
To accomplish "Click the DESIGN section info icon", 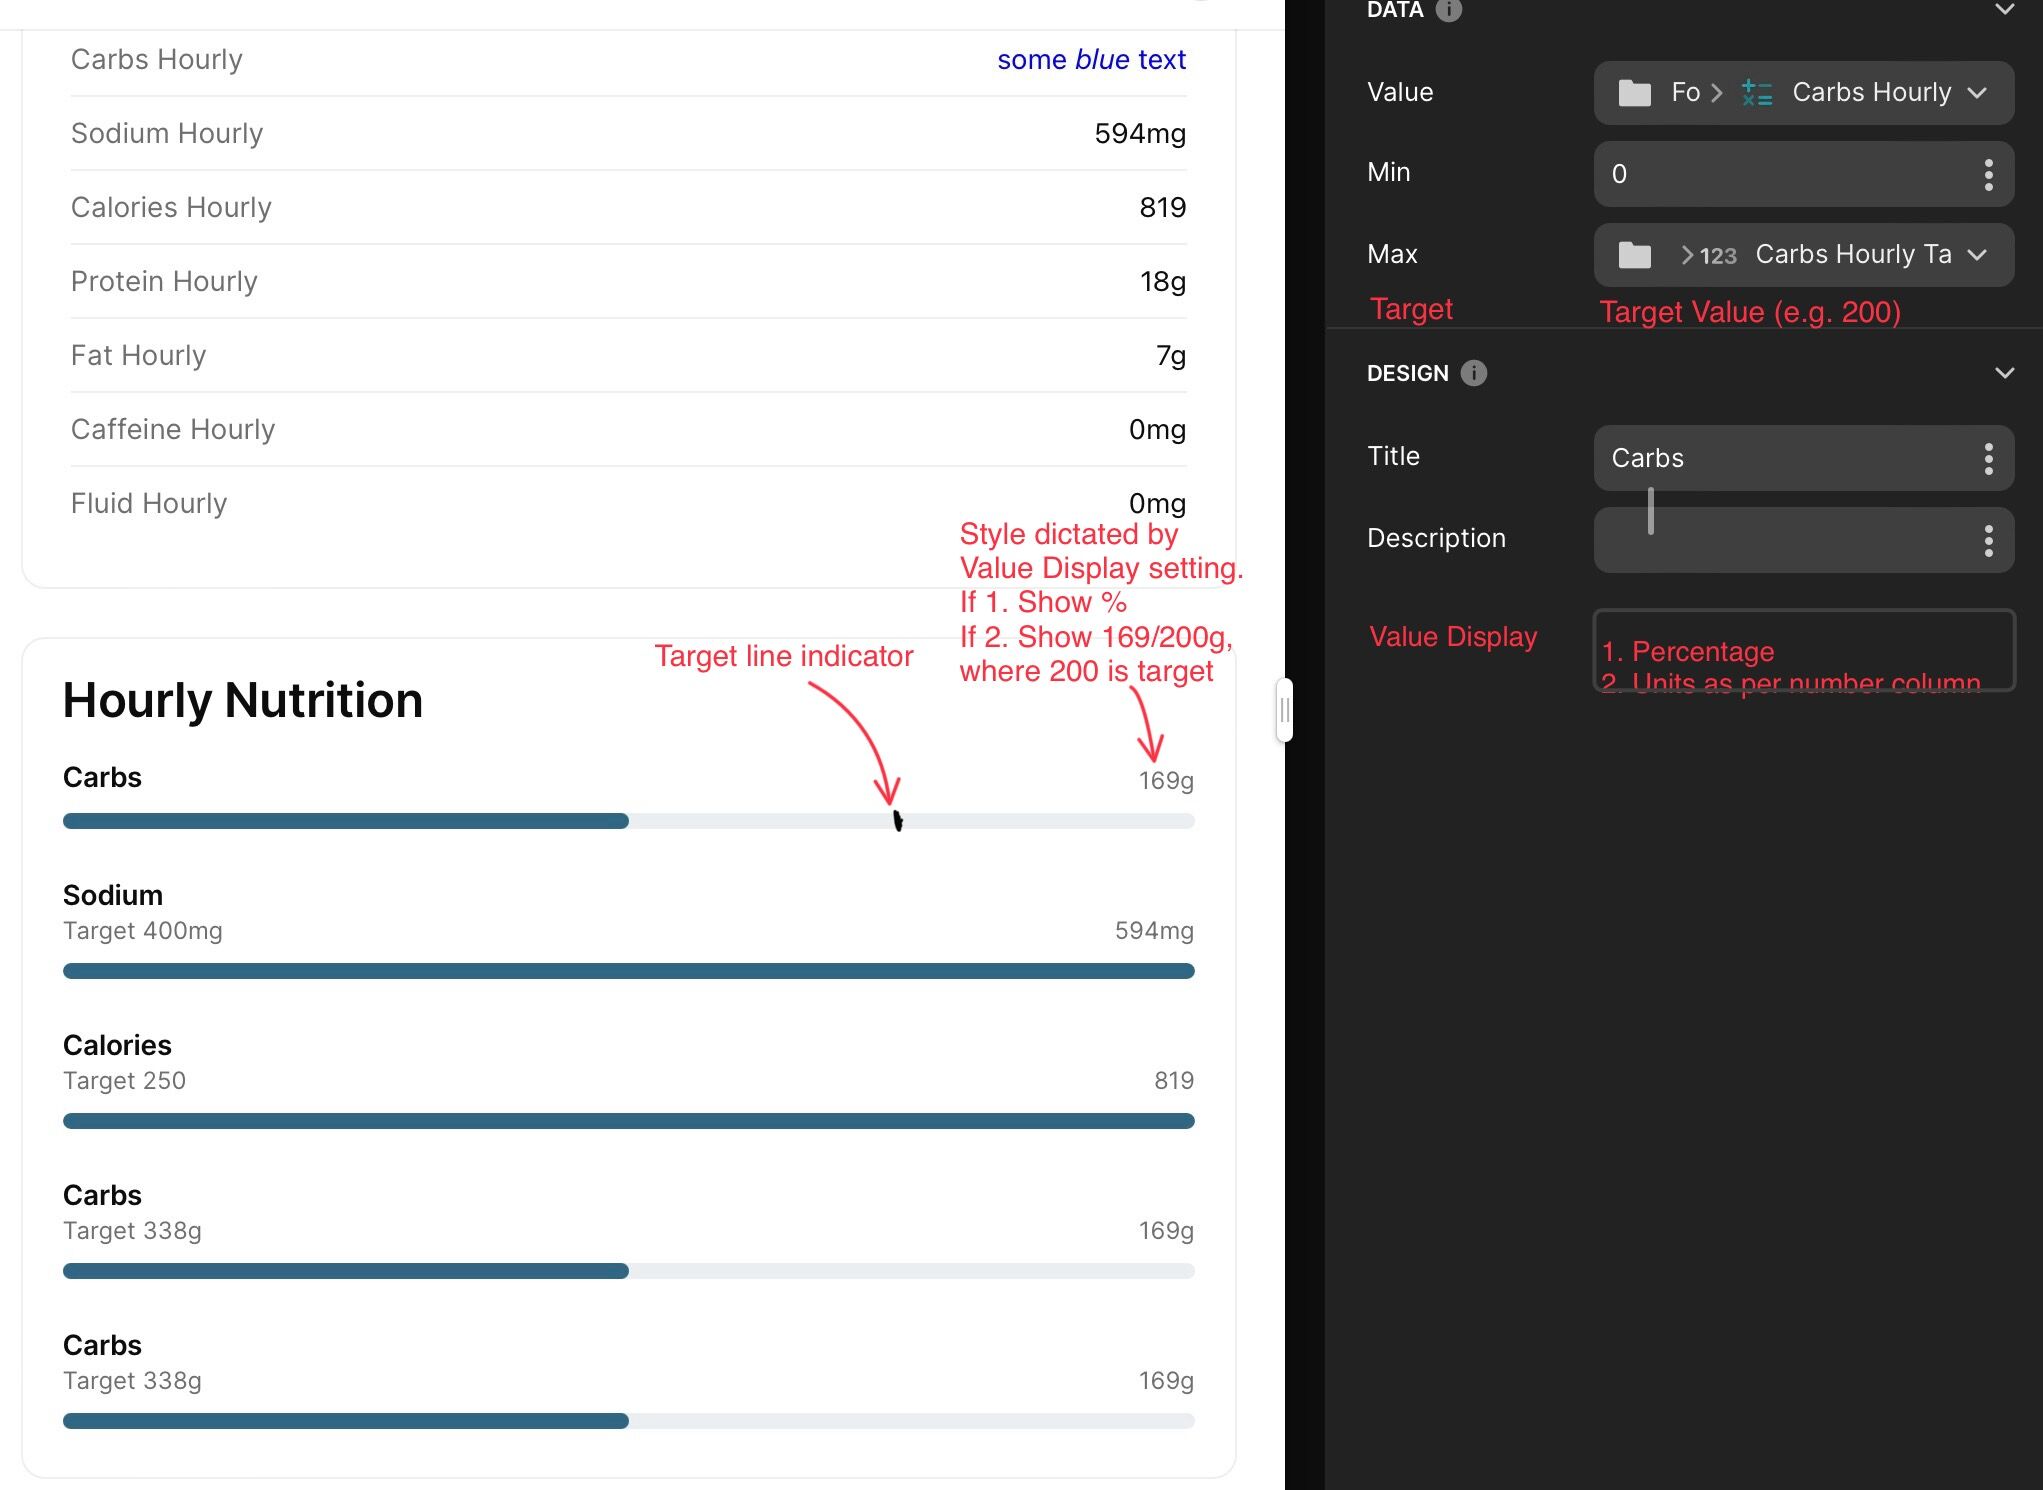I will point(1473,373).
